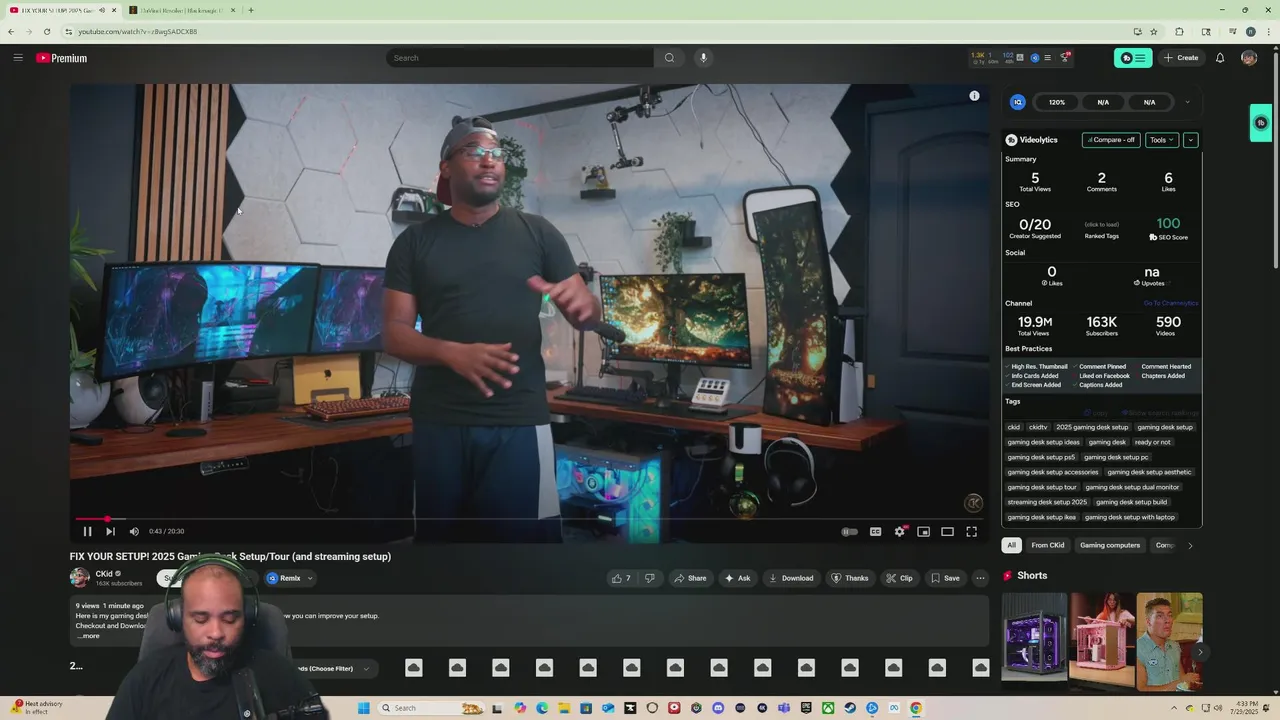Image resolution: width=1280 pixels, height=720 pixels.
Task: Open Chrome from the taskbar
Action: (x=916, y=708)
